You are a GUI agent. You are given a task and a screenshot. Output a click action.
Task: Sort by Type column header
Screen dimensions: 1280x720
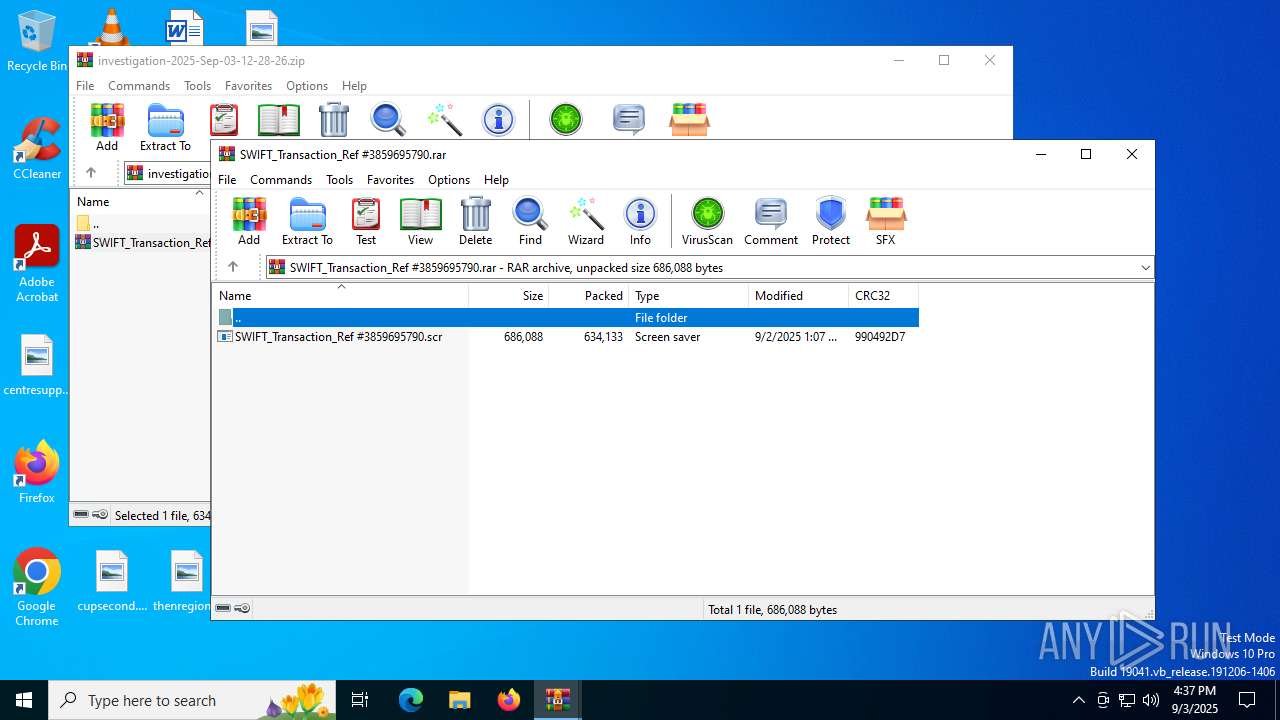click(689, 295)
